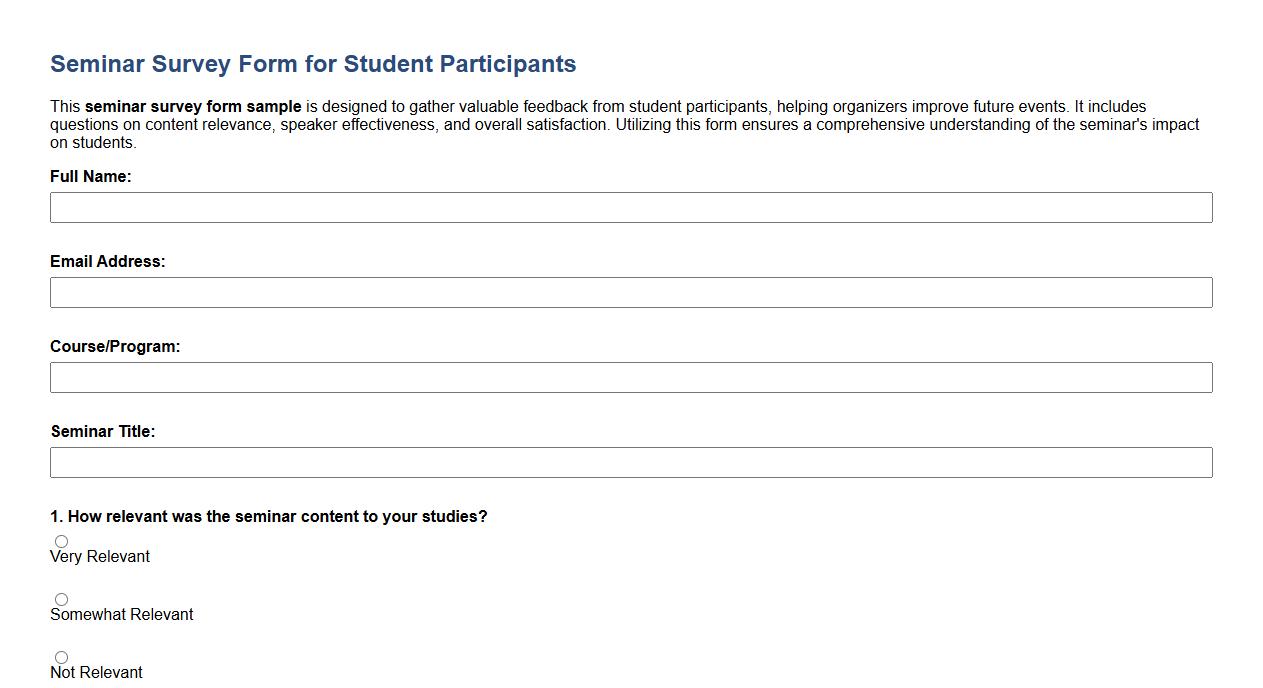Select the "Not Relevant" radio button
This screenshot has width=1263, height=688.
(x=61, y=656)
